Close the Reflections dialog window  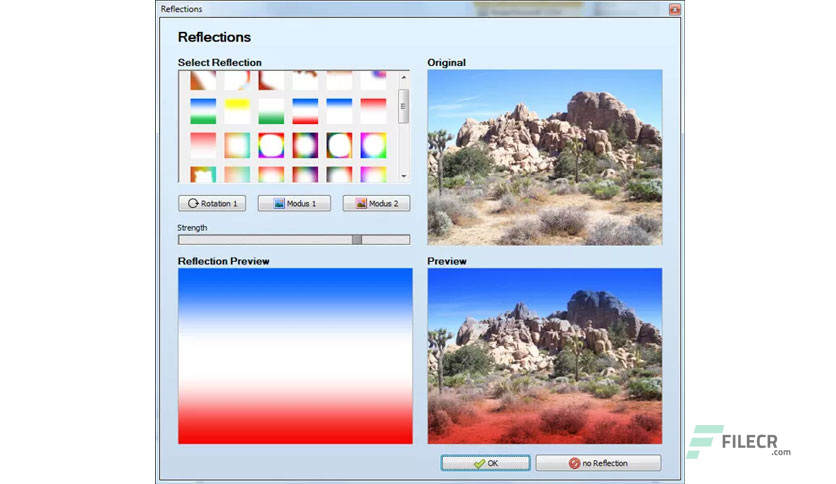(x=674, y=9)
